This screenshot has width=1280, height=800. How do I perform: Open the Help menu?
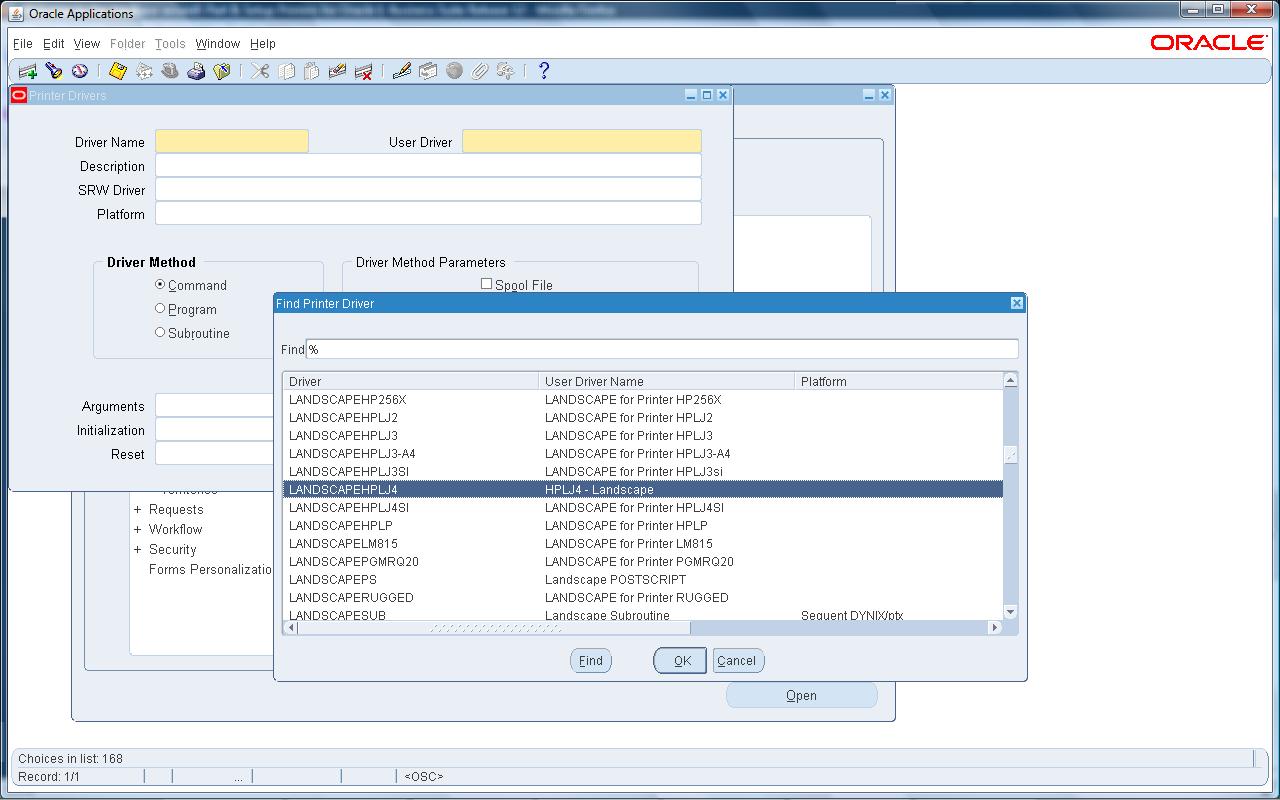click(x=263, y=44)
